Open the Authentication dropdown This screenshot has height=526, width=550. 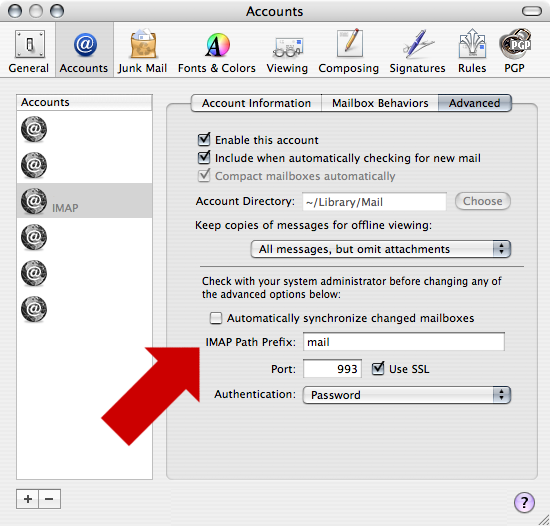[x=407, y=395]
